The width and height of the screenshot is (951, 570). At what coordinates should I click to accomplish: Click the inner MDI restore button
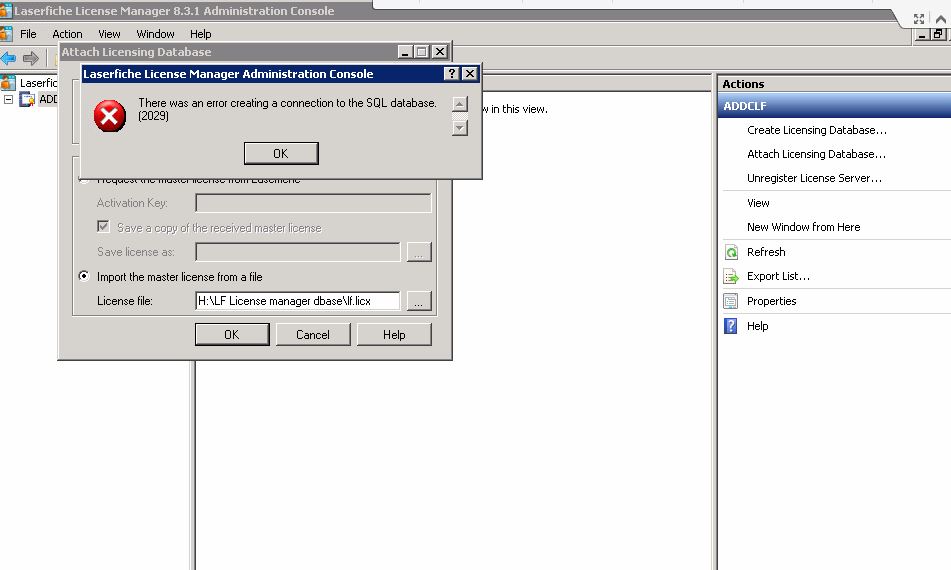tap(938, 35)
